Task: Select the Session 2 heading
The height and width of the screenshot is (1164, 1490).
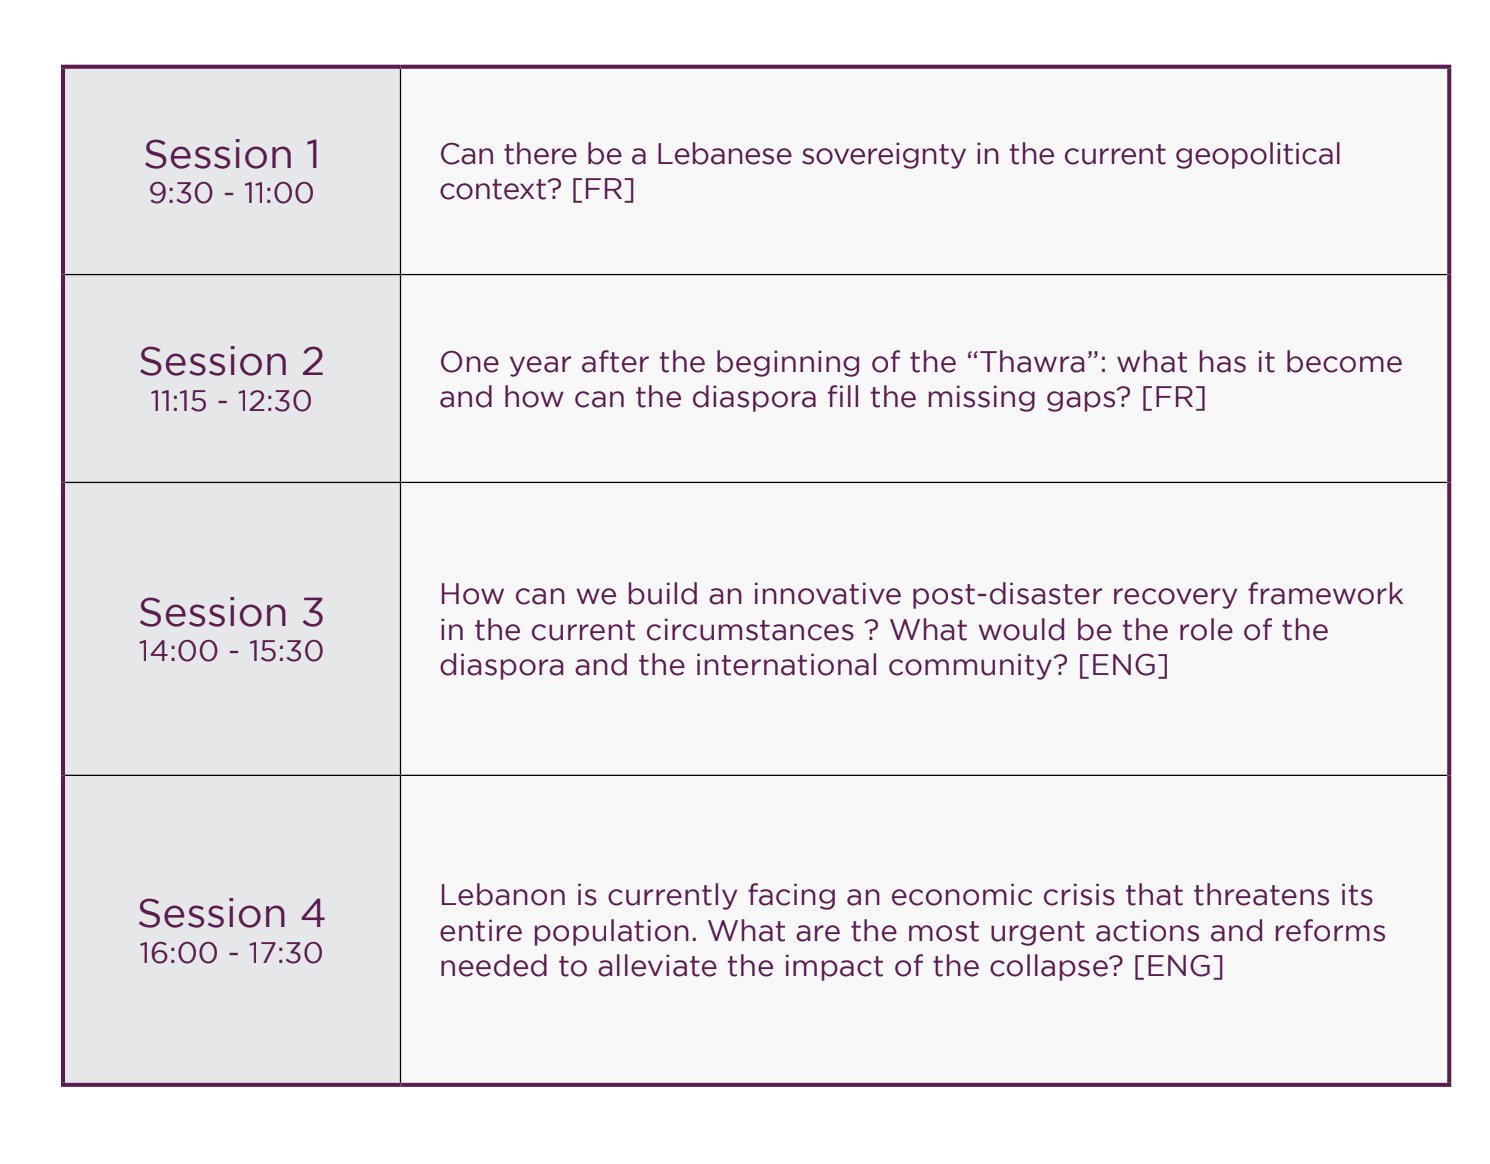Action: (x=232, y=361)
